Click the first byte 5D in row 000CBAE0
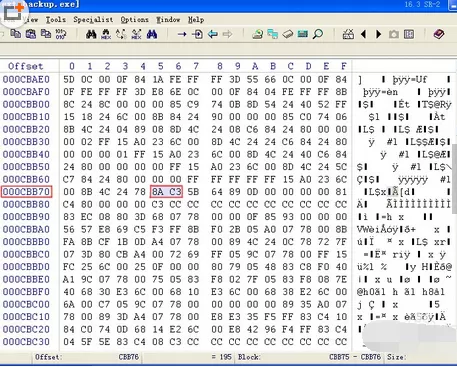This screenshot has width=457, height=374. (69, 79)
